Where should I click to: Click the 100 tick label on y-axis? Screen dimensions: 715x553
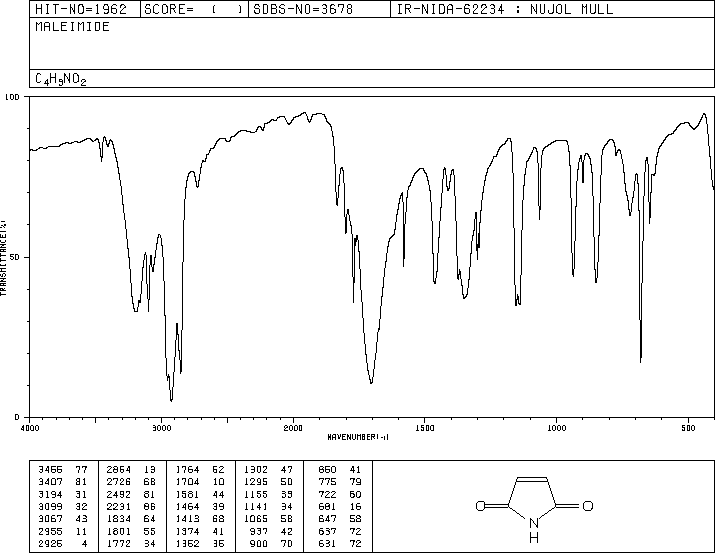[12, 97]
